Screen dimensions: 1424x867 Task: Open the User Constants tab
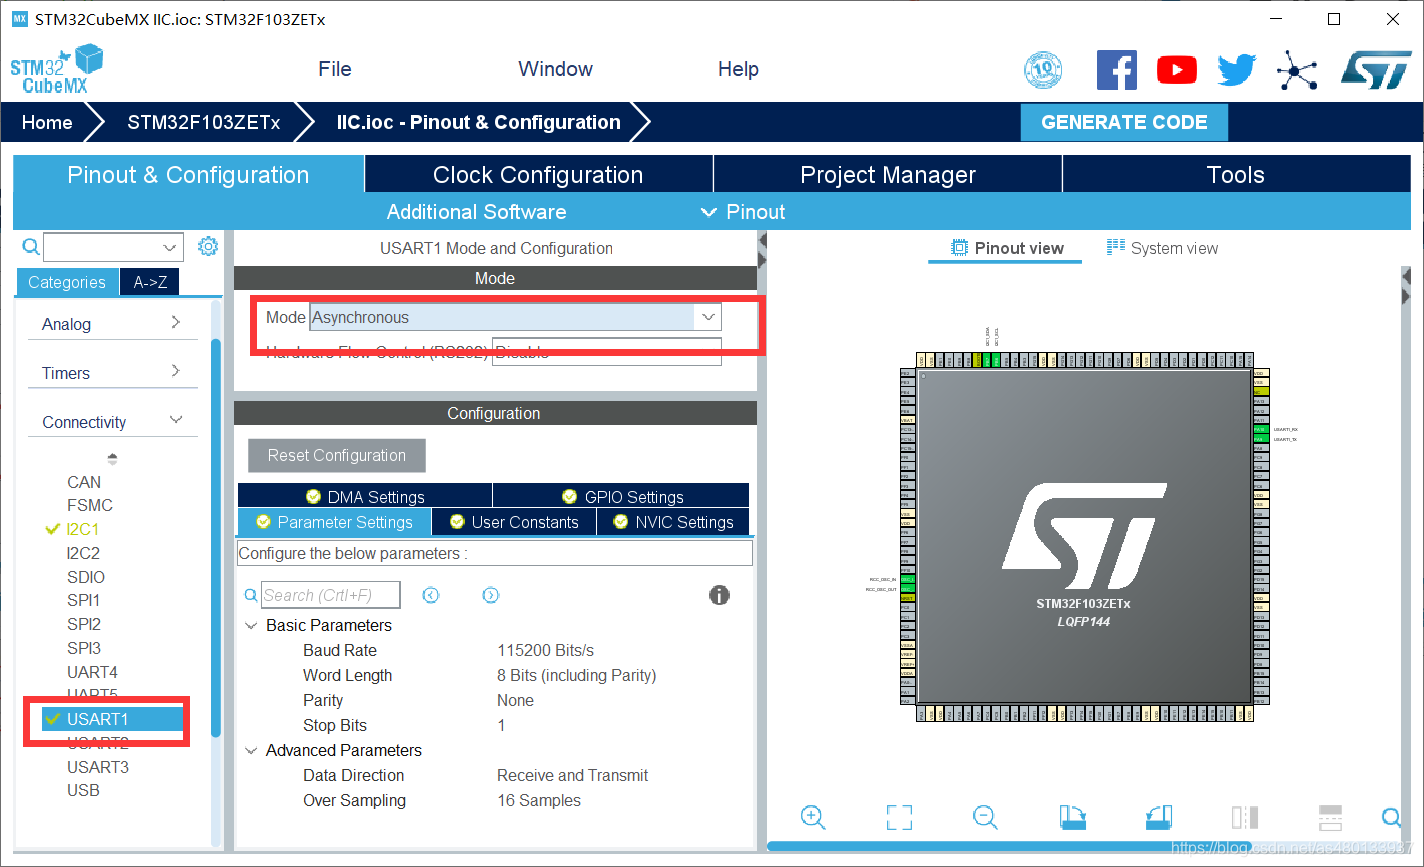click(514, 522)
